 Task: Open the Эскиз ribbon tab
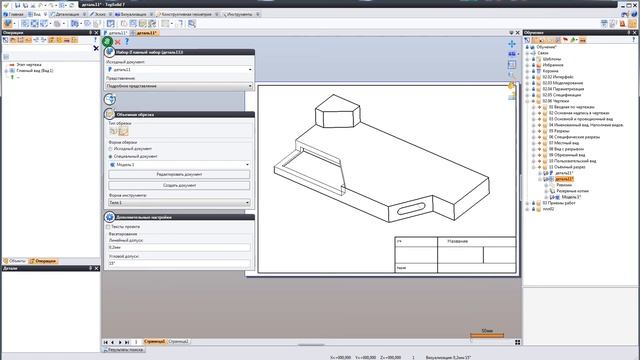[98, 14]
